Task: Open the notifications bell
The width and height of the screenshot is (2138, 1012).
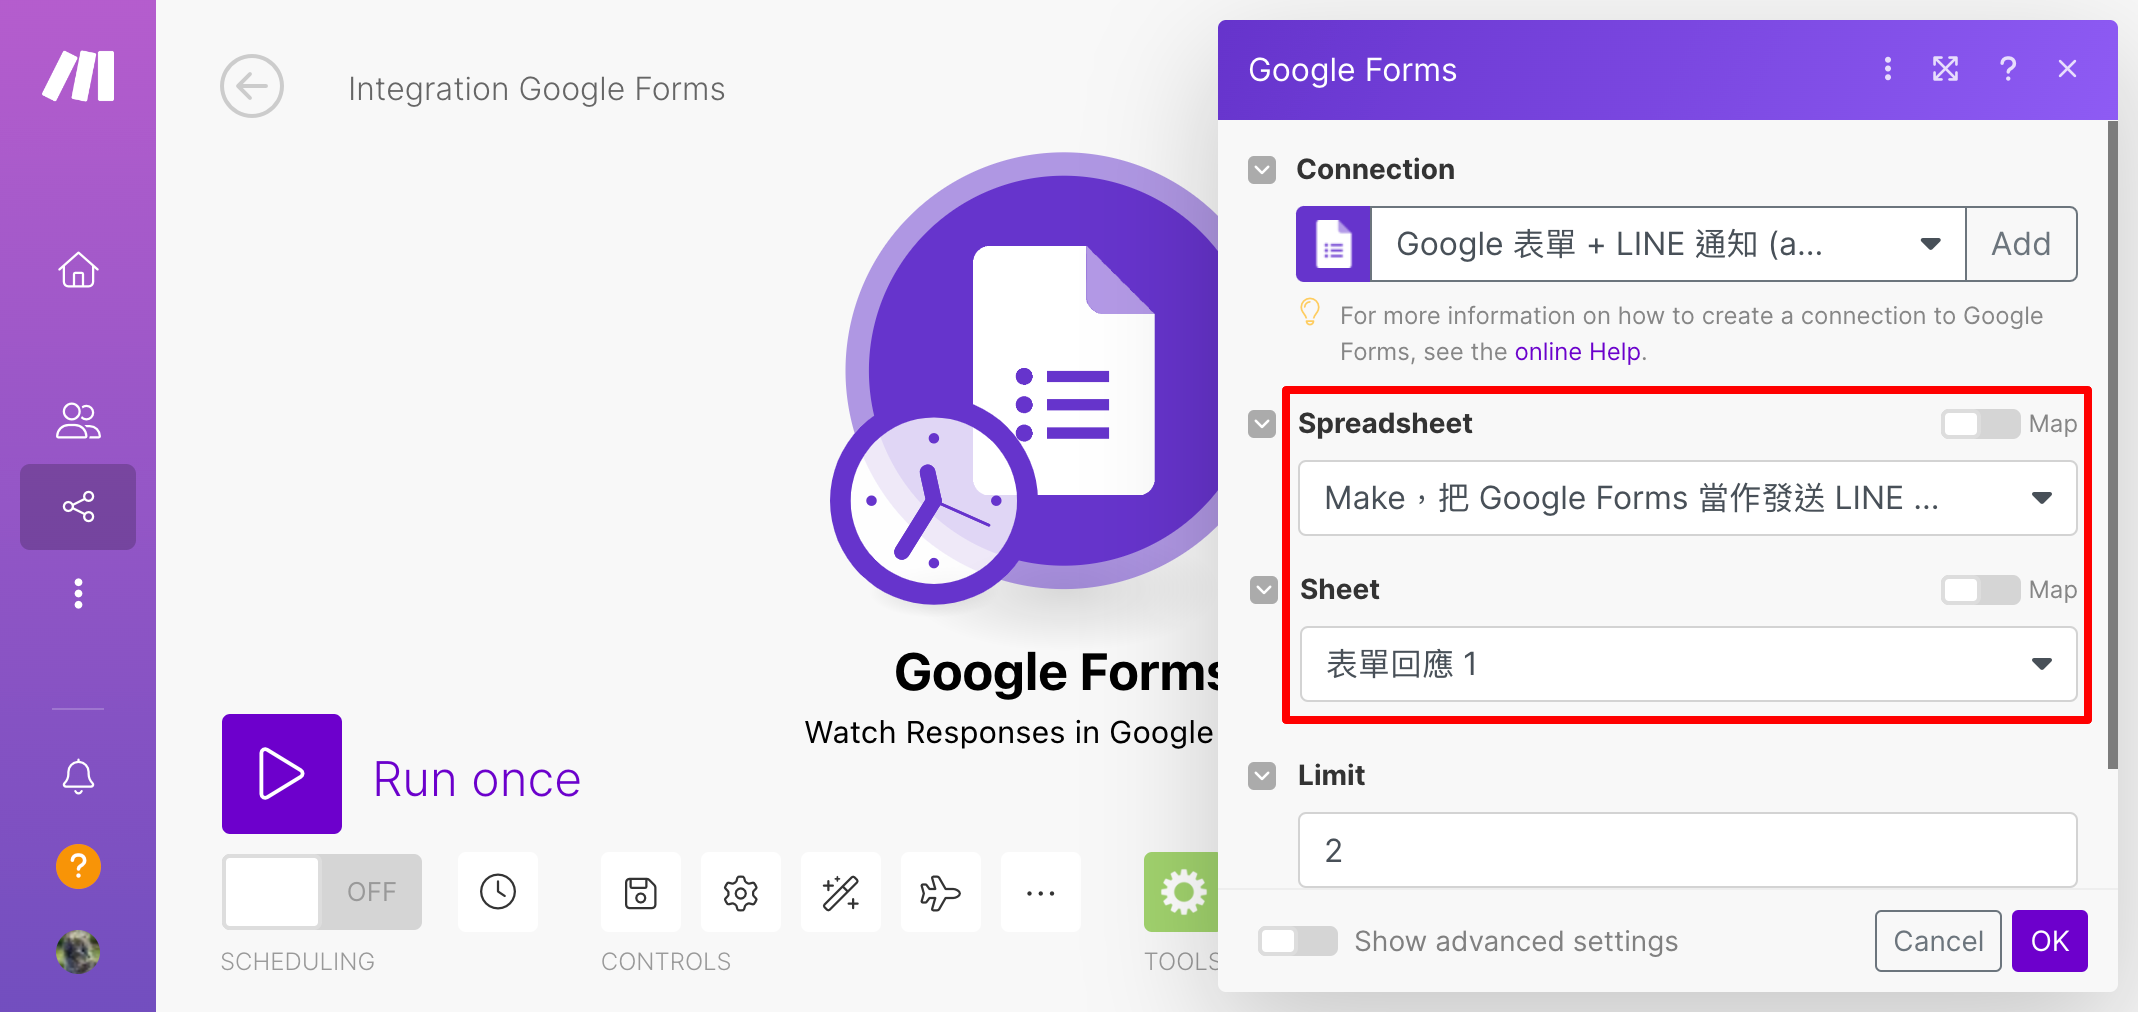Action: 78,777
